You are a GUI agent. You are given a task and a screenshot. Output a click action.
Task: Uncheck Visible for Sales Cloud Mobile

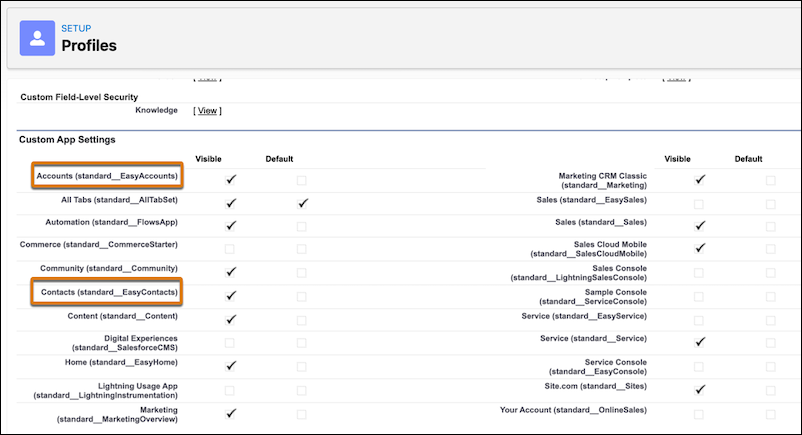pos(700,248)
